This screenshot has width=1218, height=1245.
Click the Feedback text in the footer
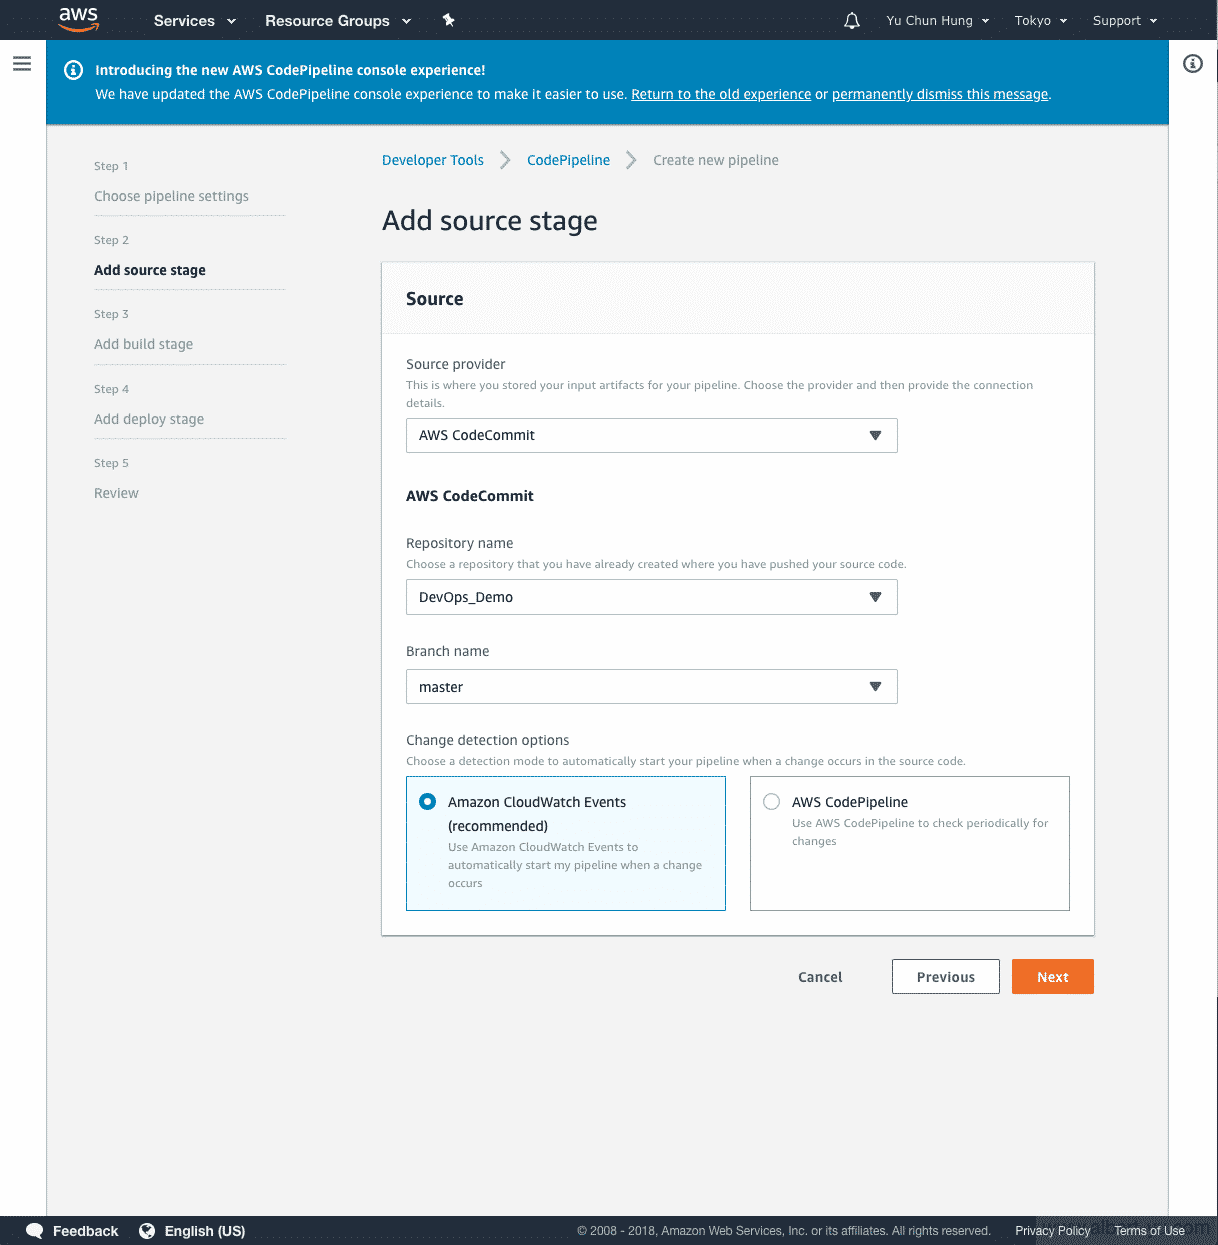coord(85,1231)
